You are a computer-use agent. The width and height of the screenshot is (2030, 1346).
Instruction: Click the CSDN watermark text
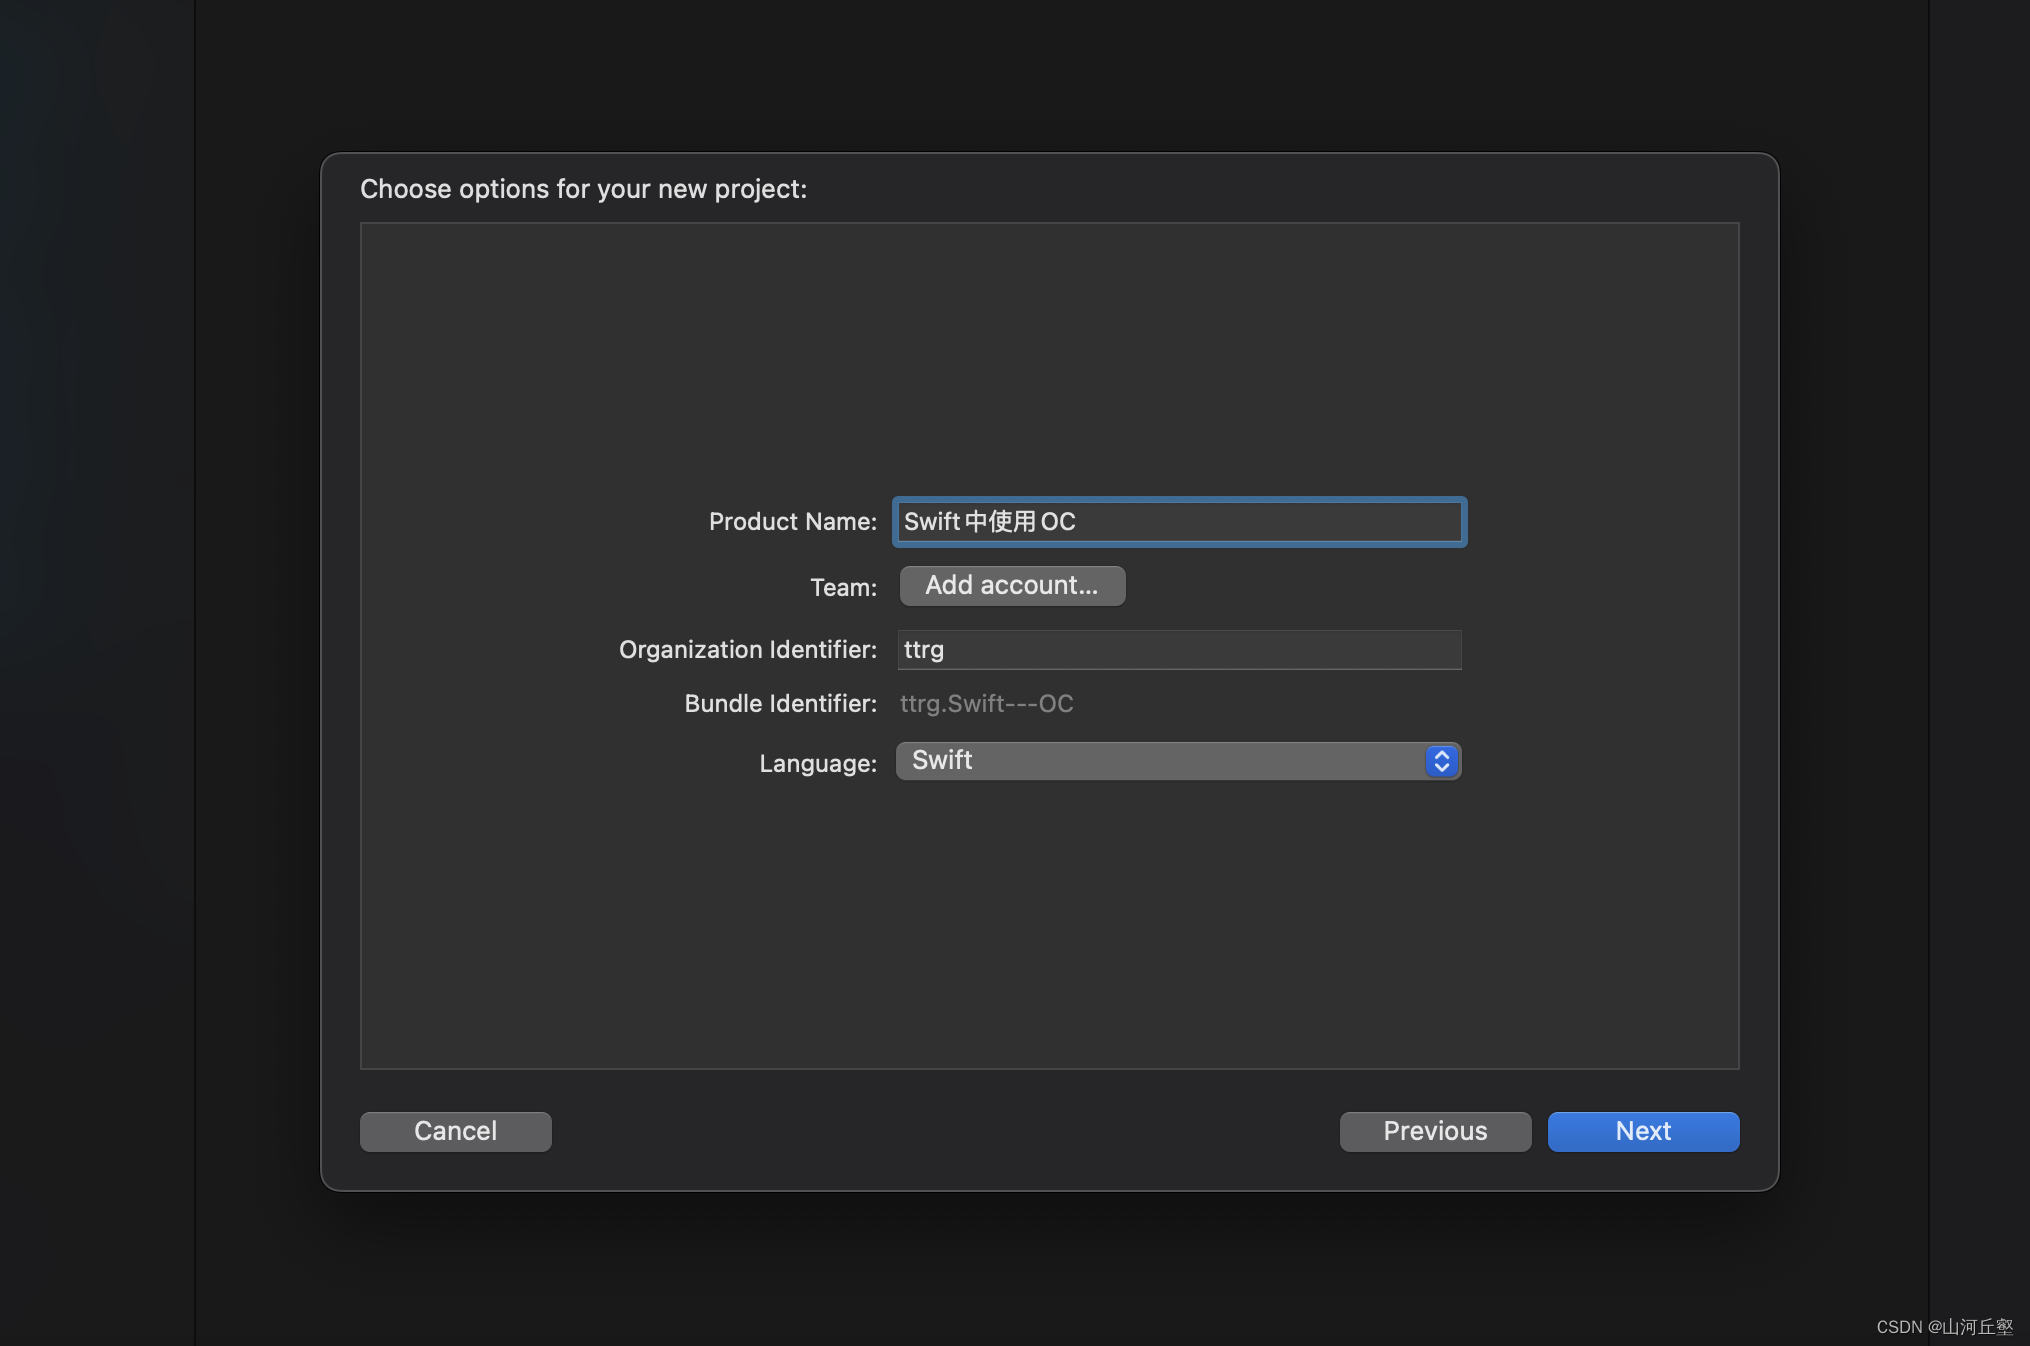1943,1326
